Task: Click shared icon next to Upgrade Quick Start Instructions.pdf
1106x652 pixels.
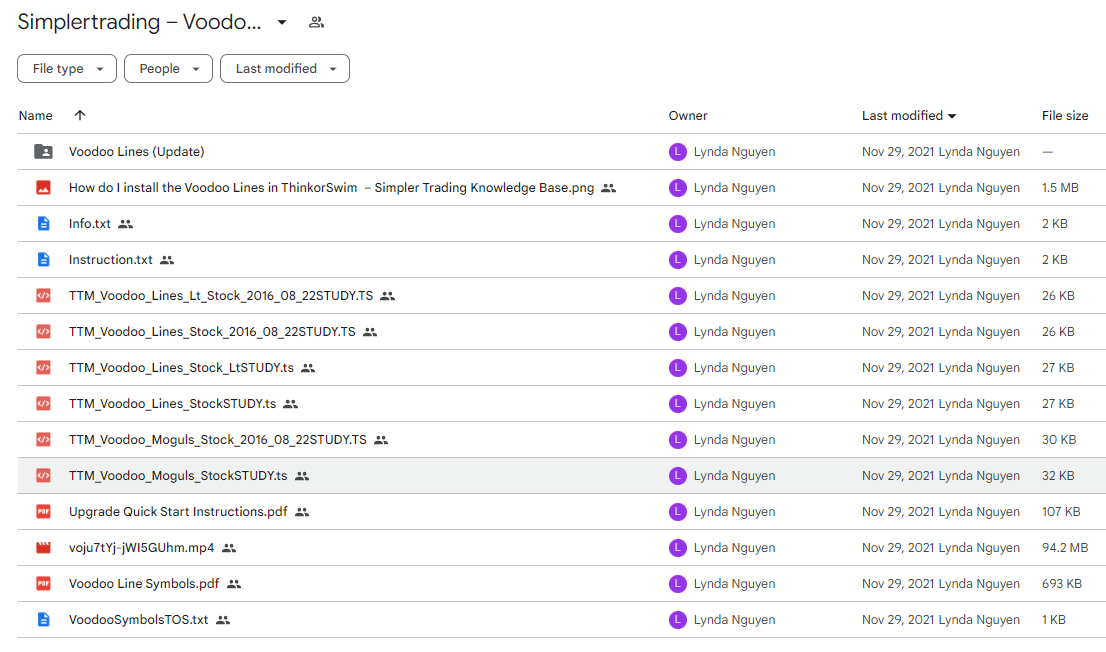Action: point(303,512)
